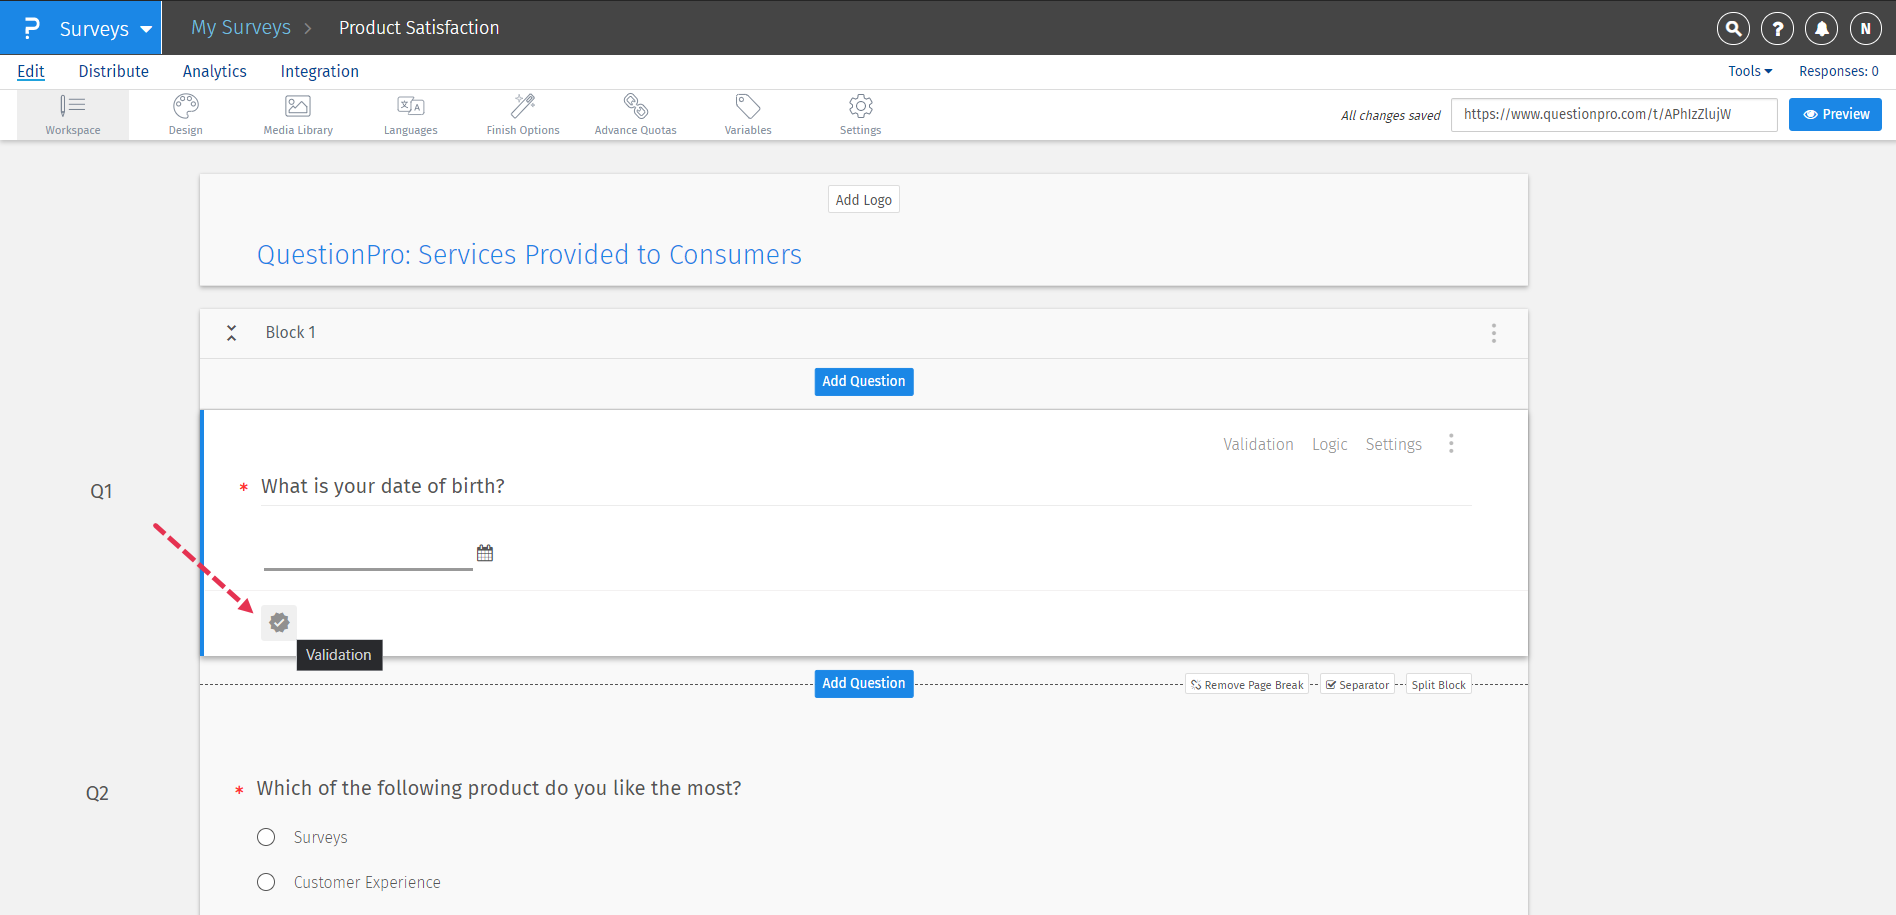Add a question to Block 1

(x=863, y=381)
